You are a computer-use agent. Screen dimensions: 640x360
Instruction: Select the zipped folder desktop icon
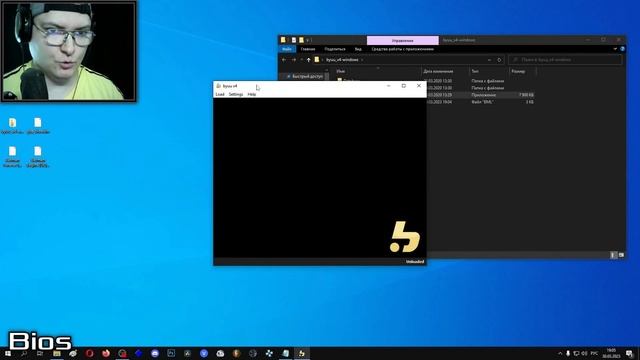pyautogui.click(x=13, y=126)
